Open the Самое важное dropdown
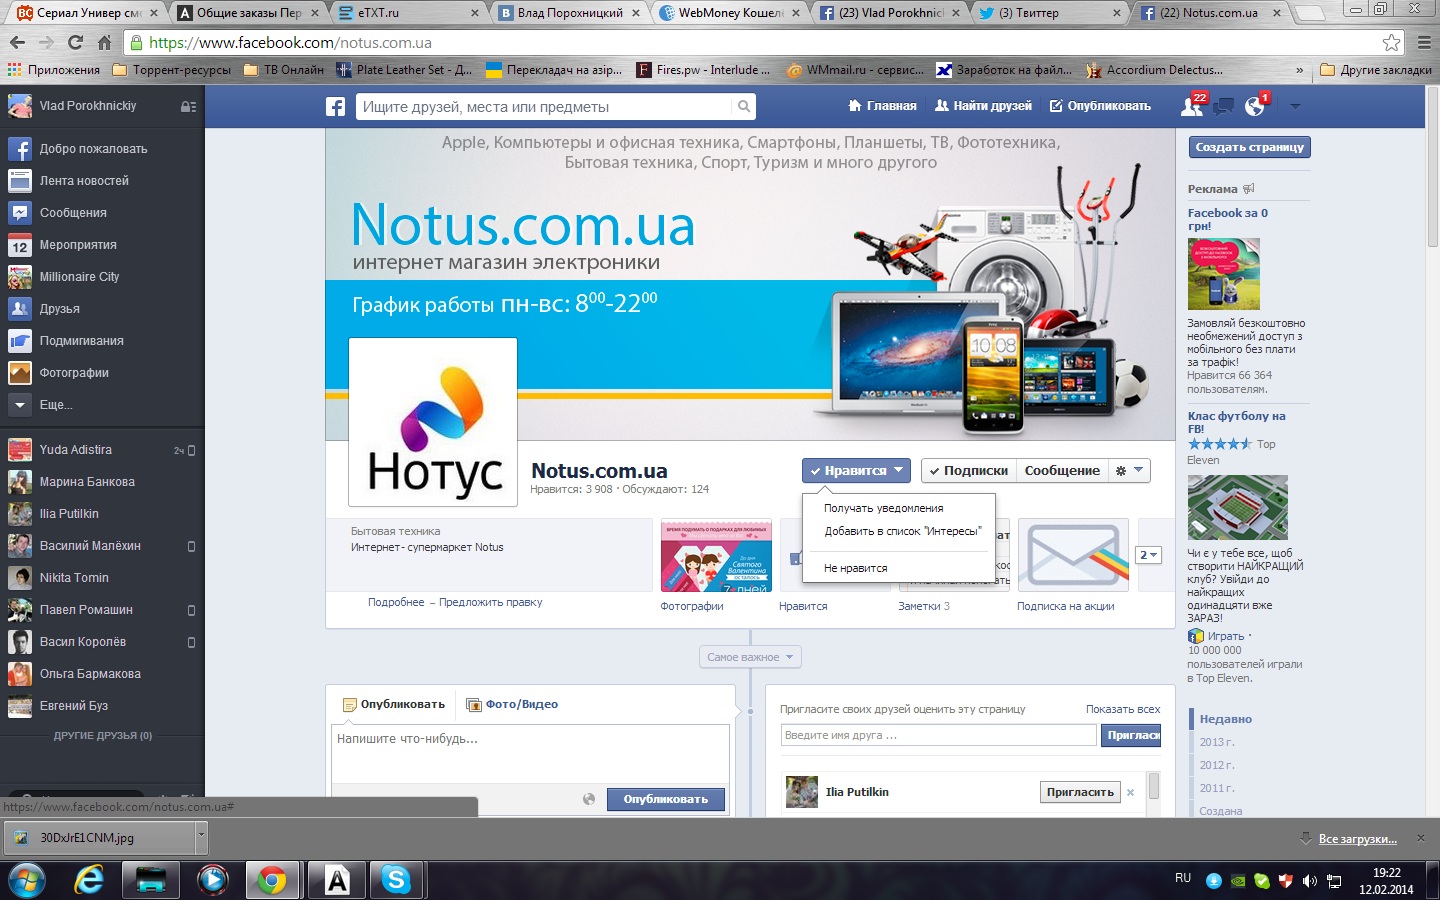The image size is (1440, 900). (x=750, y=657)
